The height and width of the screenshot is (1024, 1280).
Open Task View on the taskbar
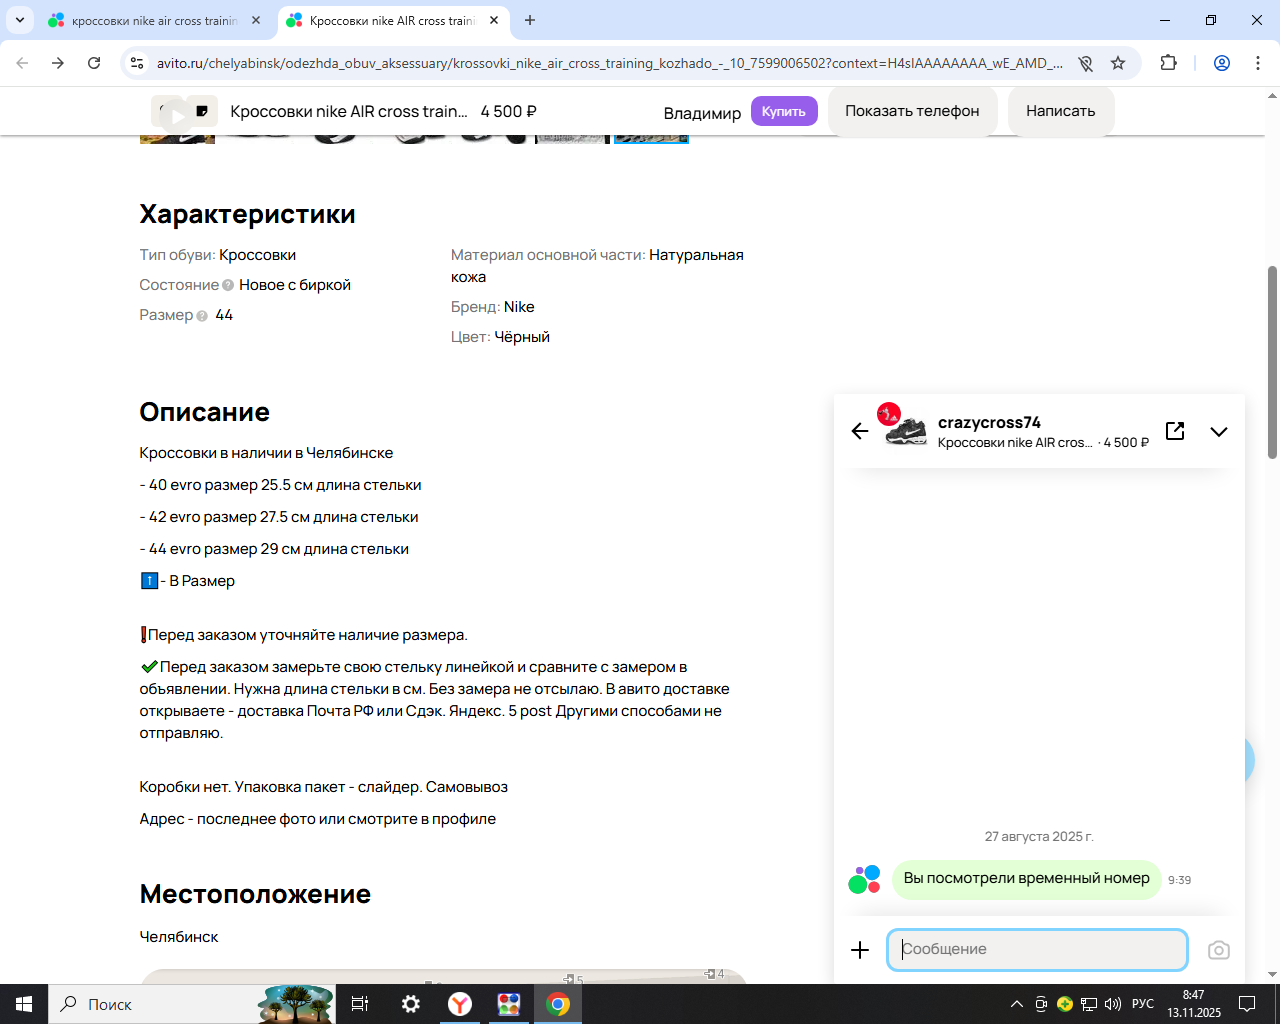point(360,1004)
